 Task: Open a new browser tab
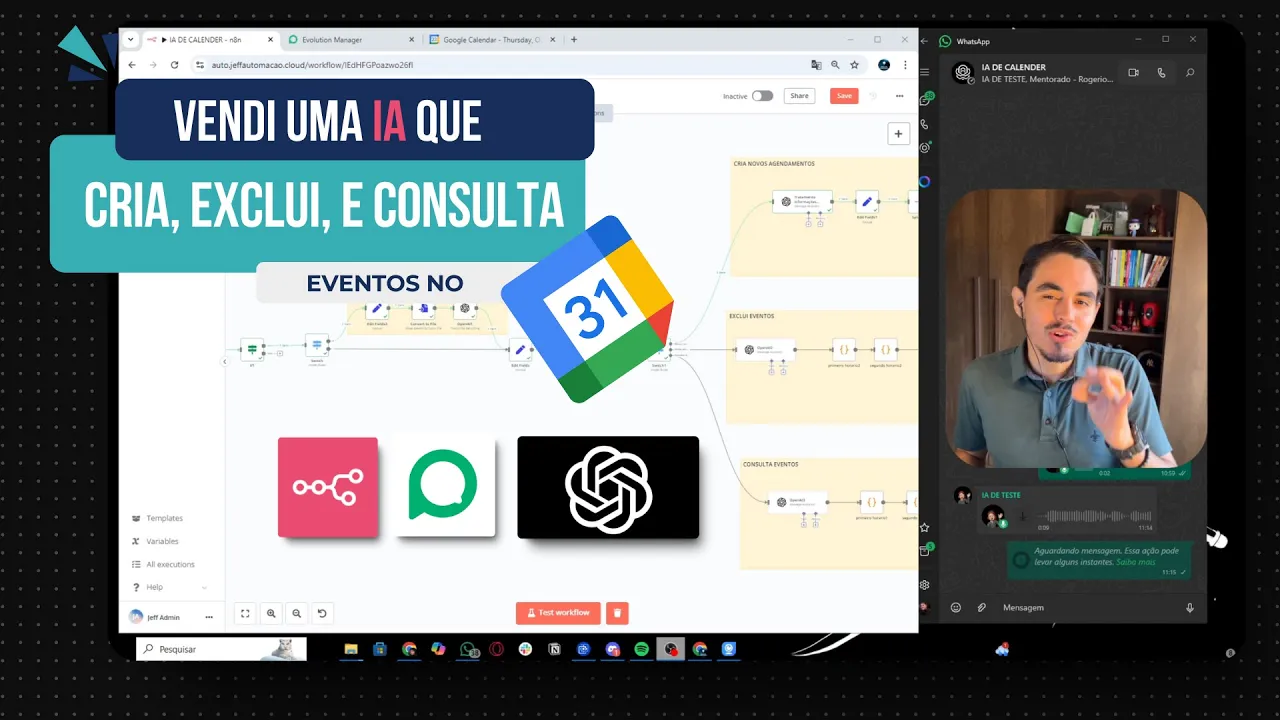point(574,40)
